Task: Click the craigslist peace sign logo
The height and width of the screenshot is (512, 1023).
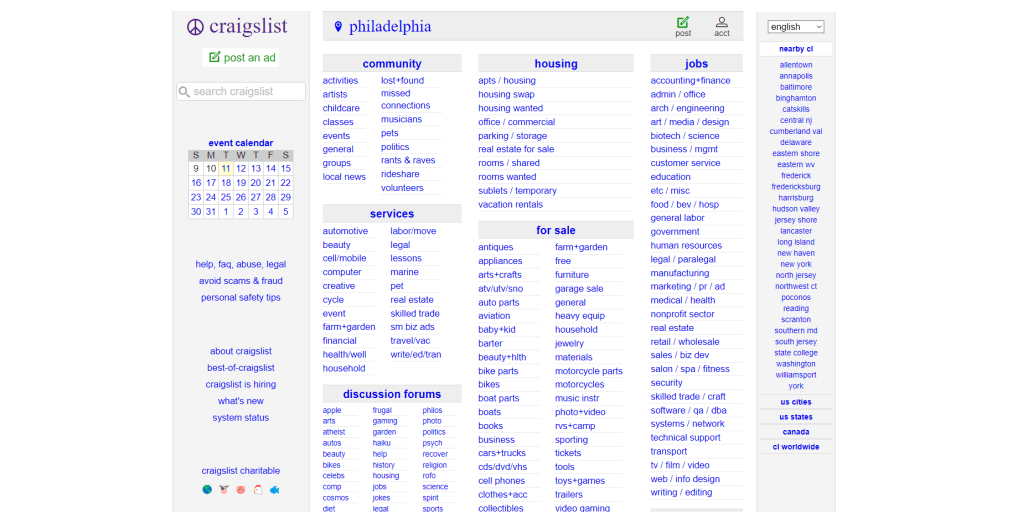Action: coord(195,27)
